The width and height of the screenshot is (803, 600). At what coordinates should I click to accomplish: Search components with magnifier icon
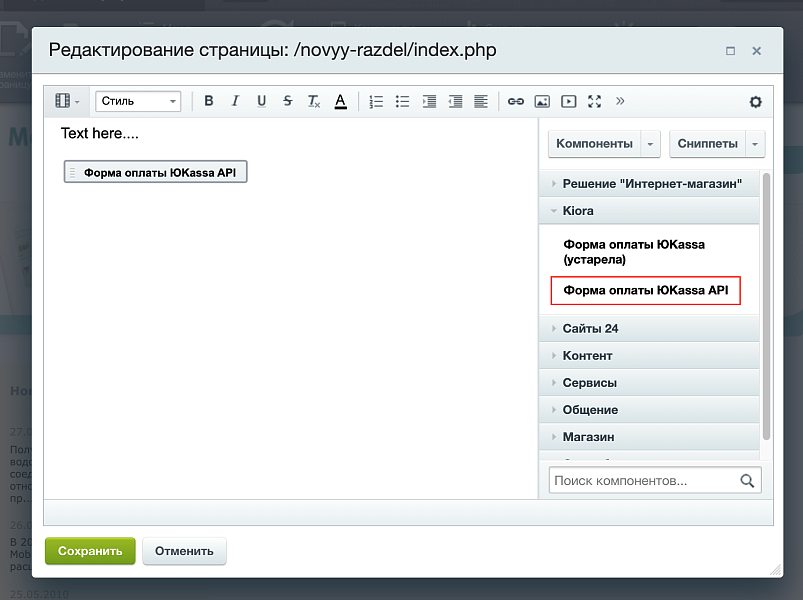tap(747, 480)
